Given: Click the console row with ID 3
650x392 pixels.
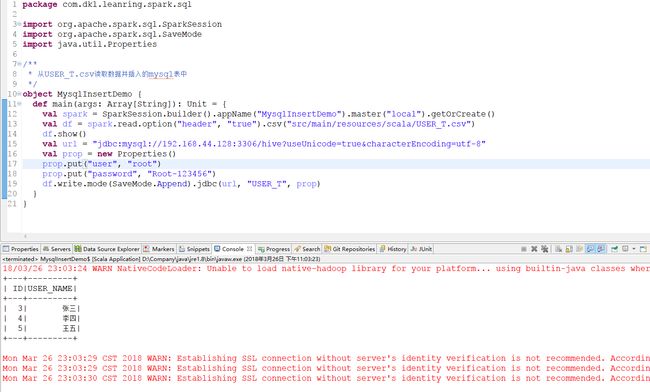Looking at the screenshot, I should (41, 308).
